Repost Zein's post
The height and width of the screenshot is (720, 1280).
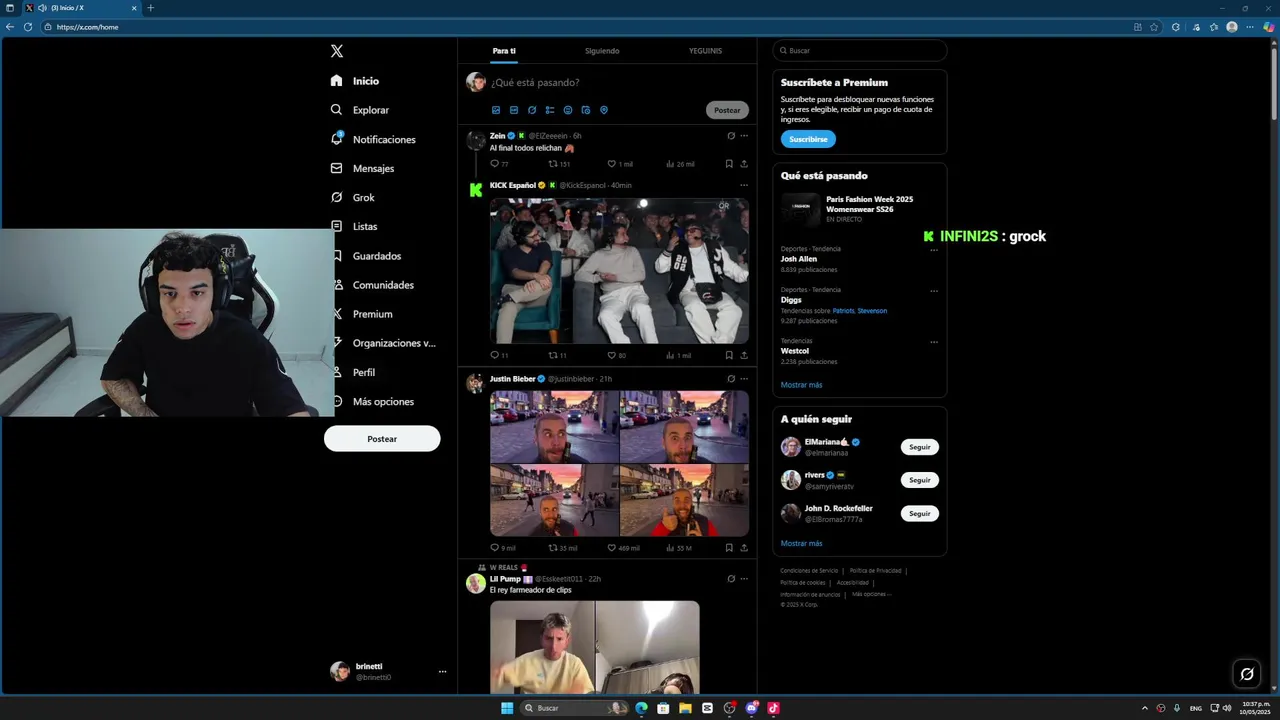pyautogui.click(x=559, y=164)
